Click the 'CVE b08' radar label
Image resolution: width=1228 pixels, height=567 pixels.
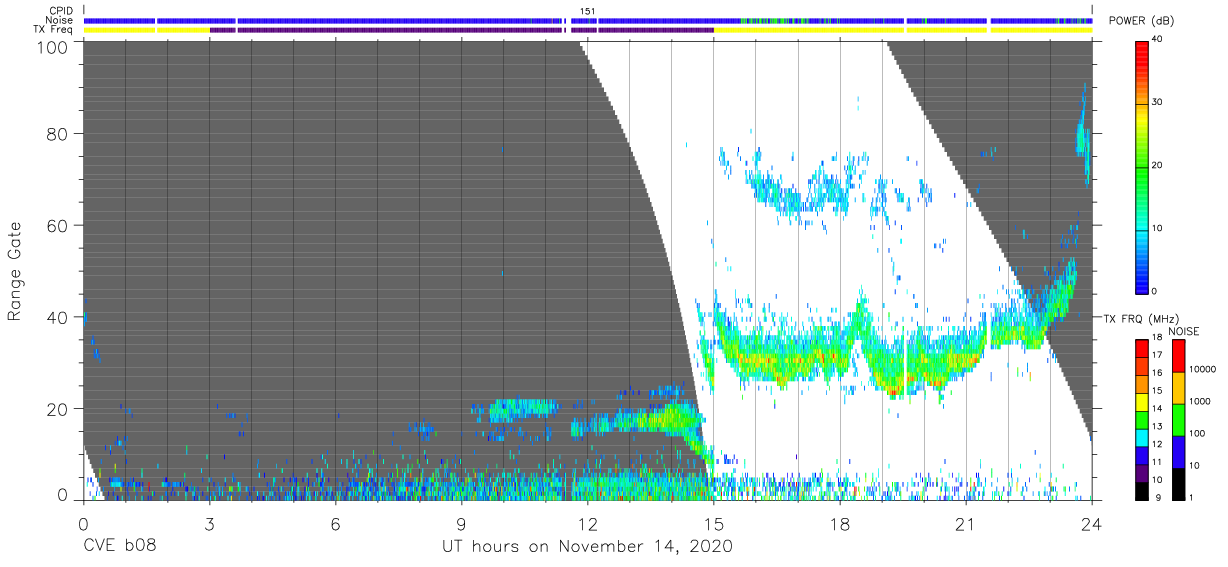[119, 547]
